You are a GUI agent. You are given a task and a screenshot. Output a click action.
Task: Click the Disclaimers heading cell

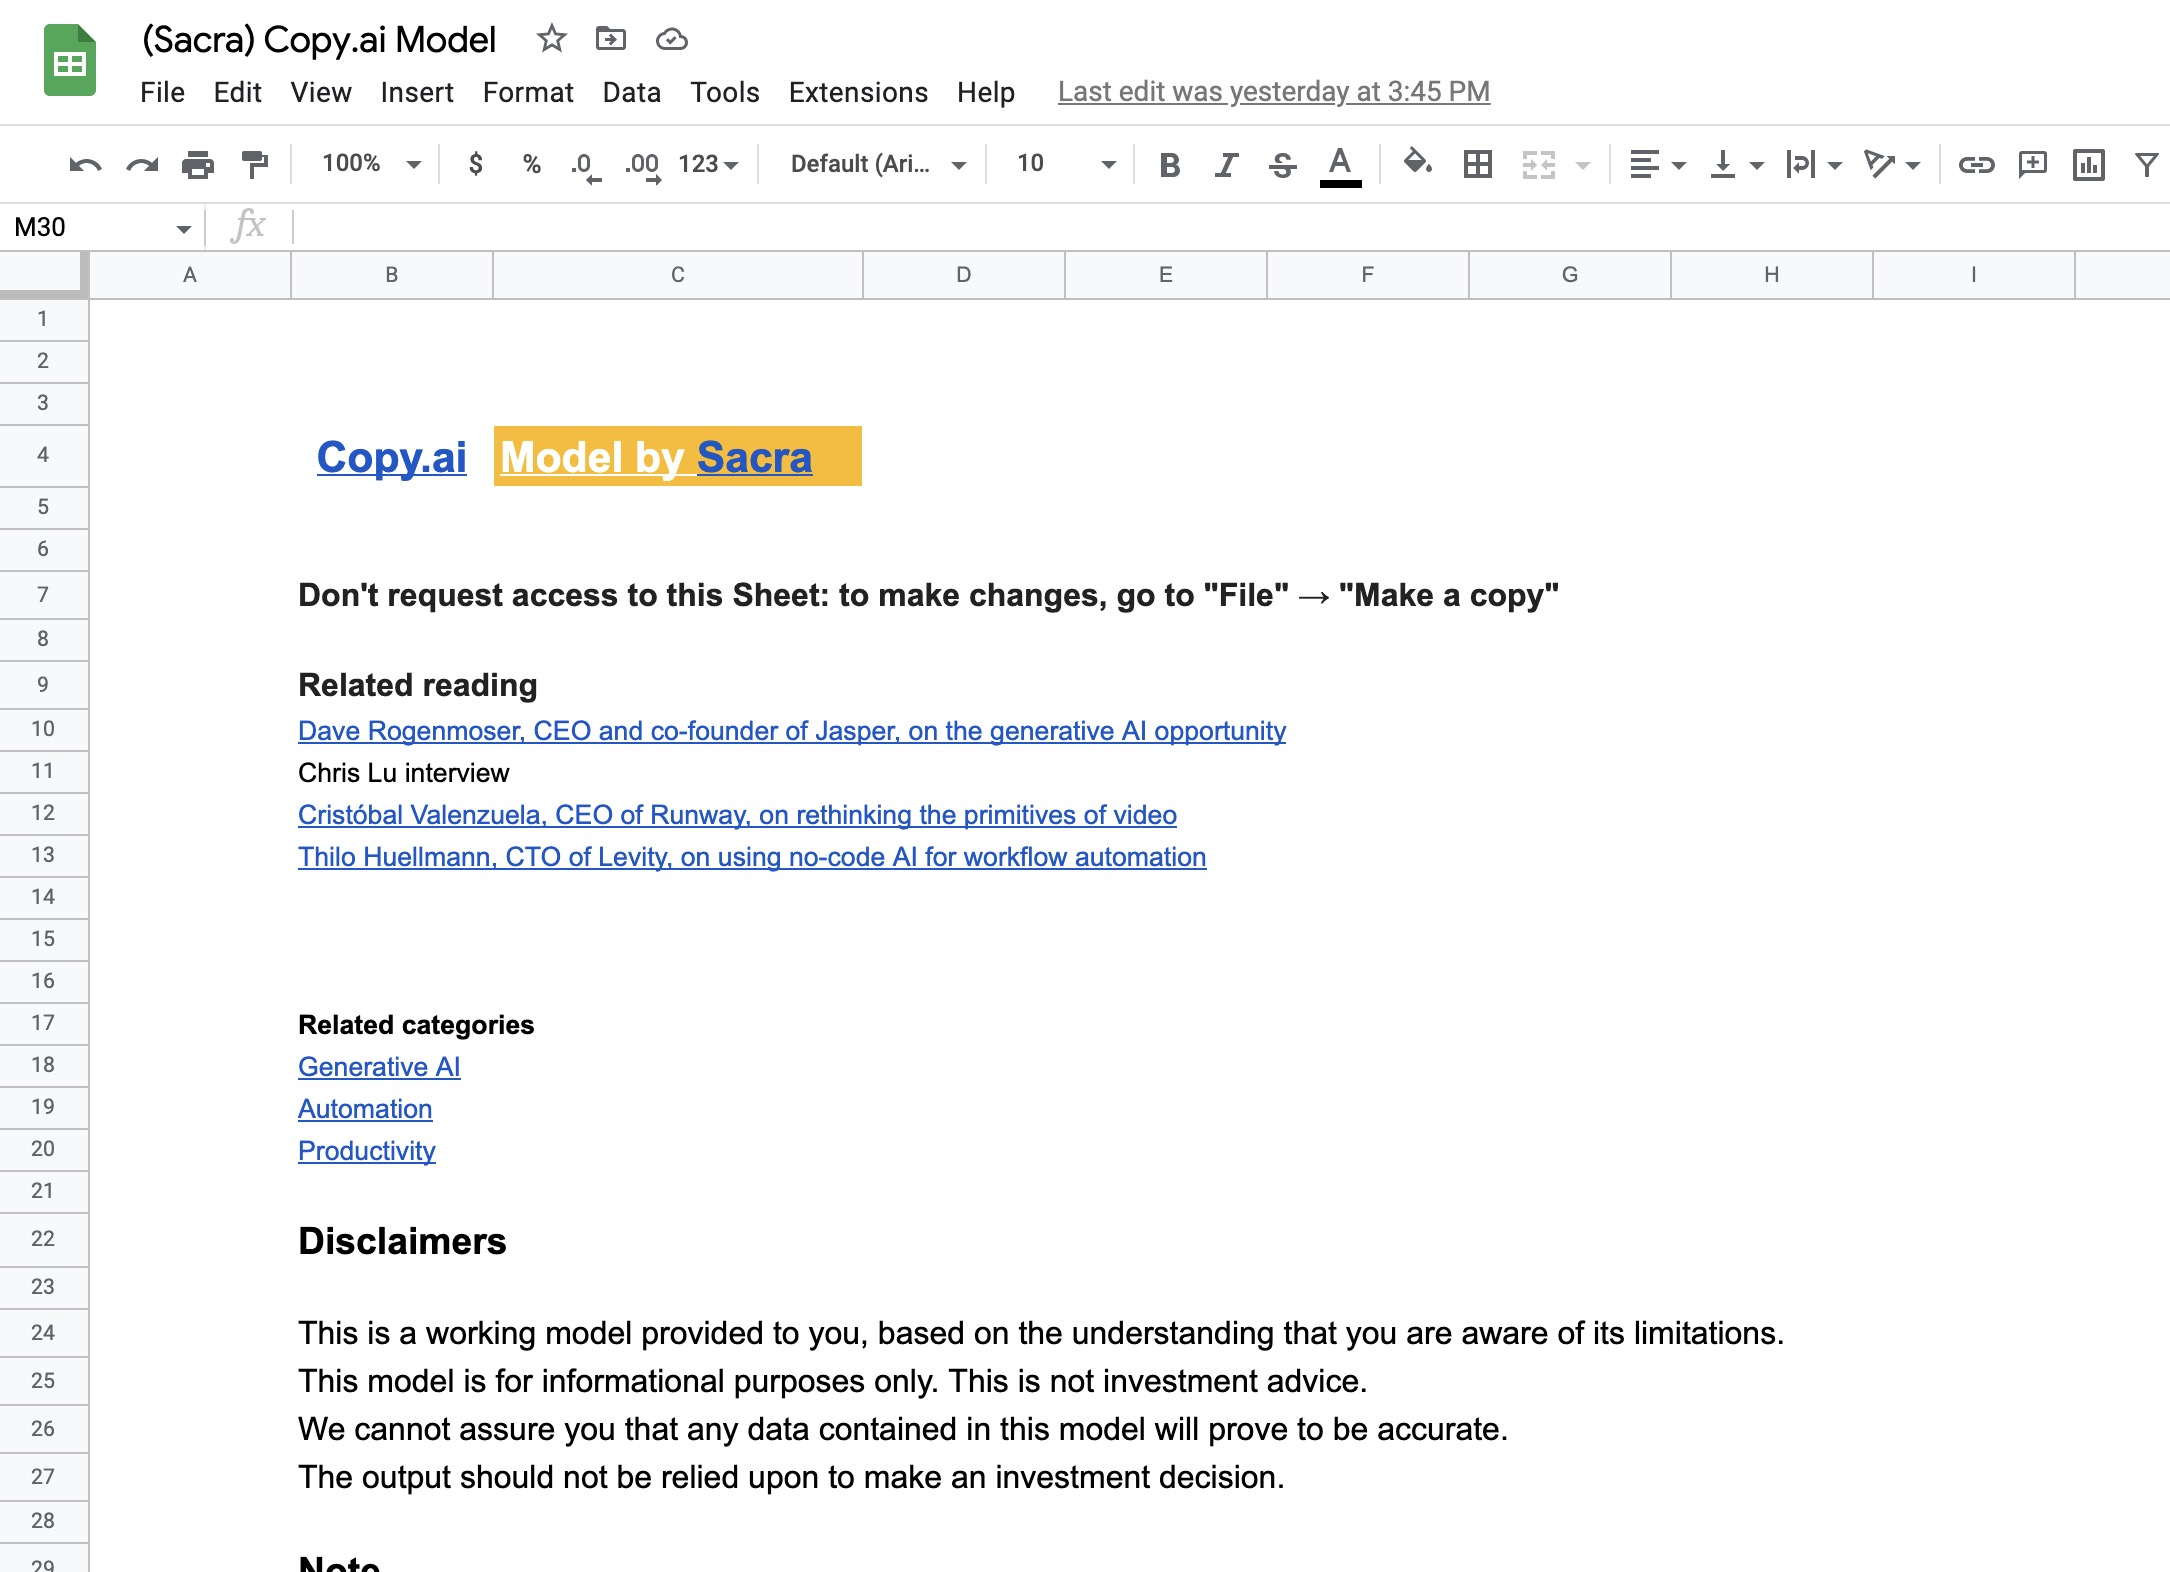pos(402,1241)
